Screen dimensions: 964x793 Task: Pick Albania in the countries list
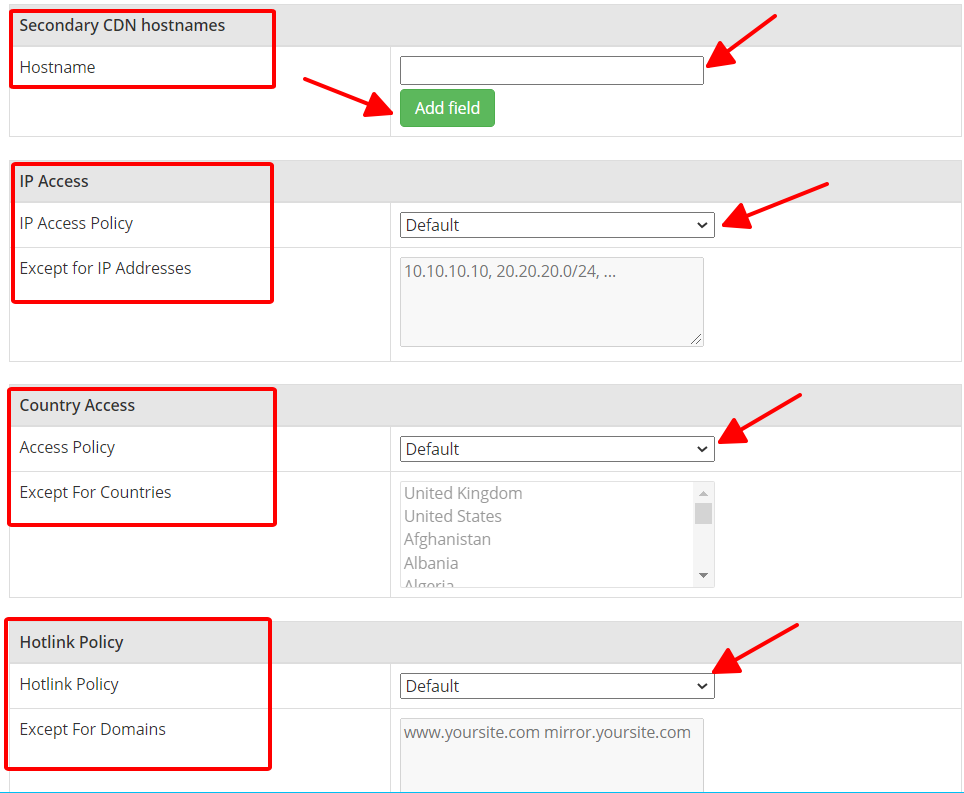431,563
